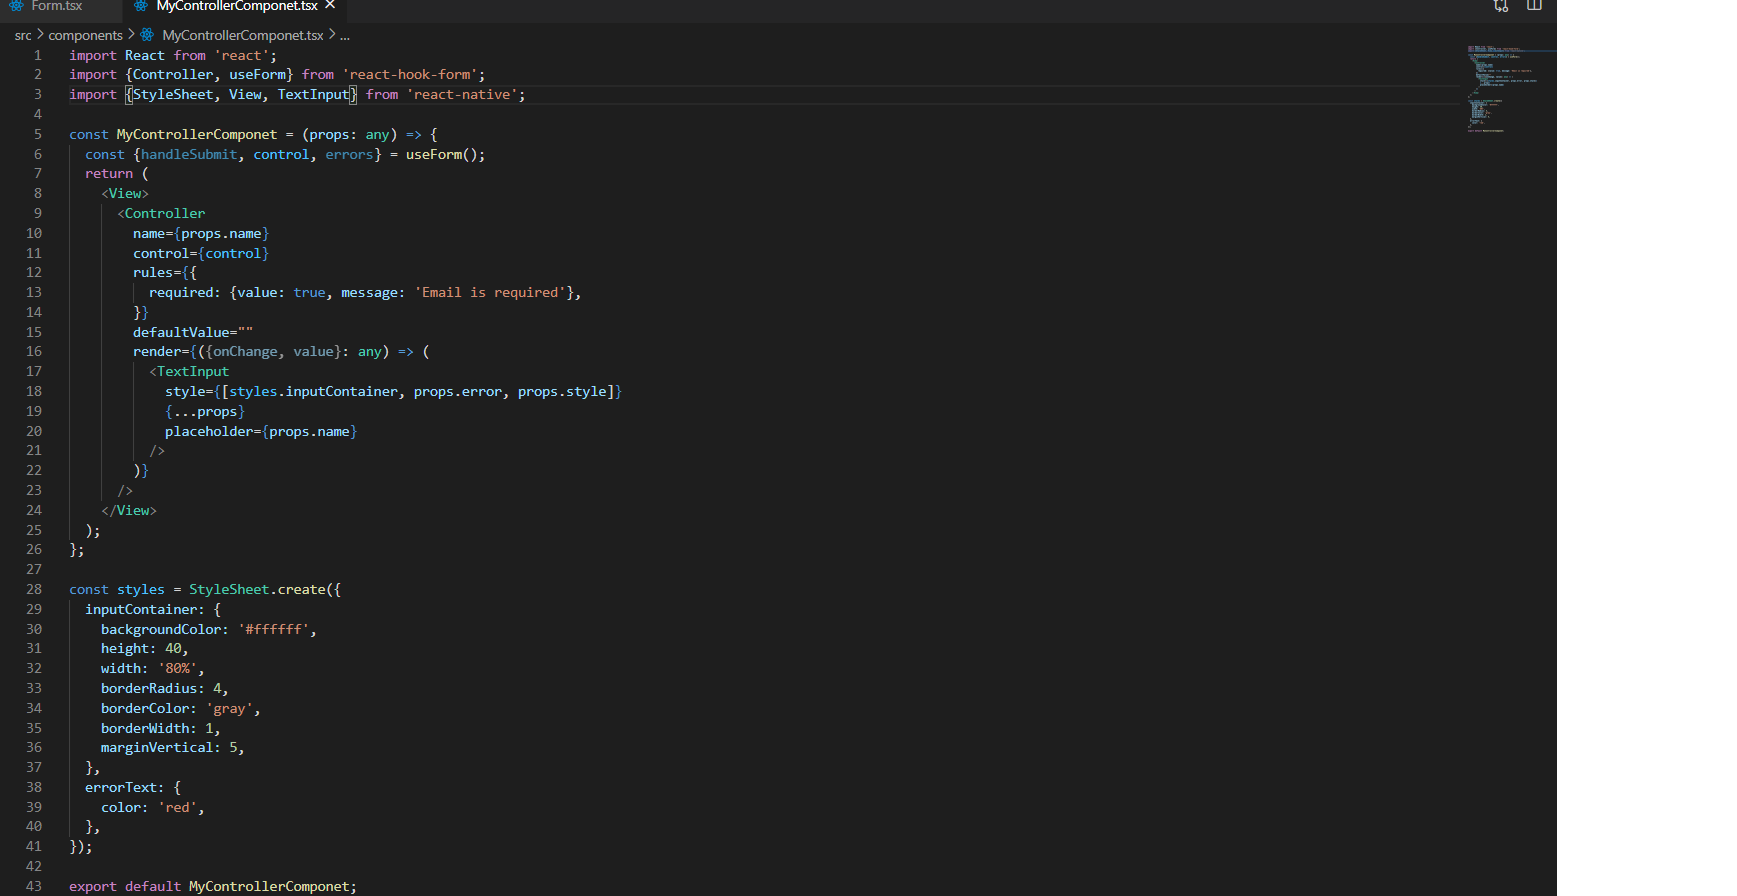Click the '<Controller' opening tag
The height and width of the screenshot is (896, 1737).
(x=161, y=213)
